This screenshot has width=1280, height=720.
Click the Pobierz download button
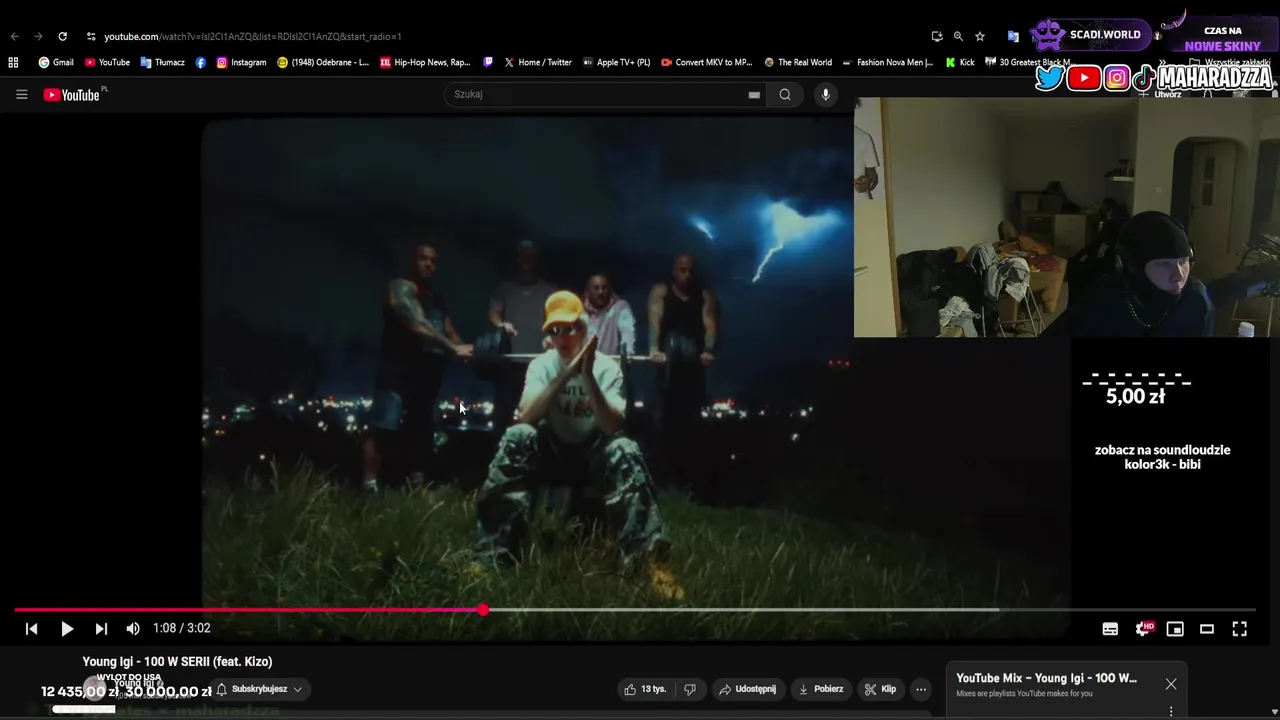(x=821, y=689)
